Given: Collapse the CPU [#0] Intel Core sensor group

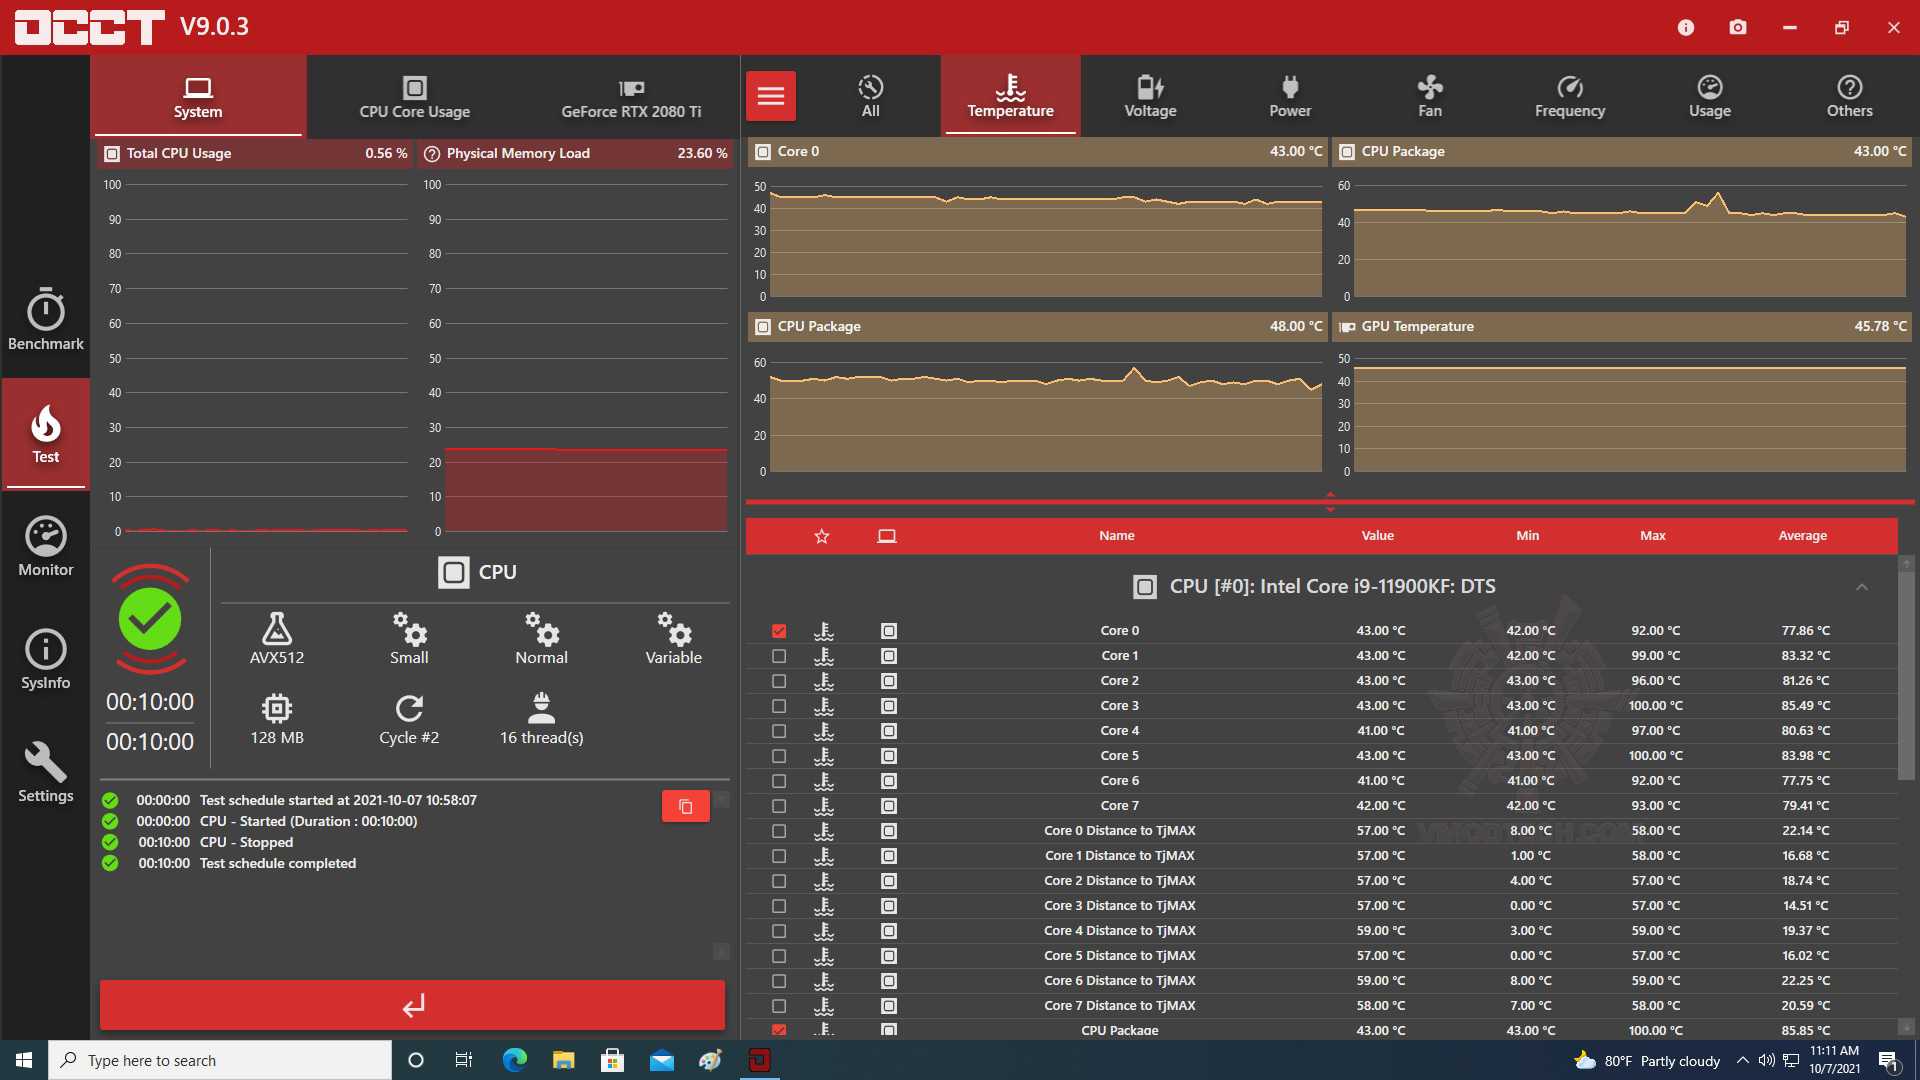Looking at the screenshot, I should [1861, 587].
